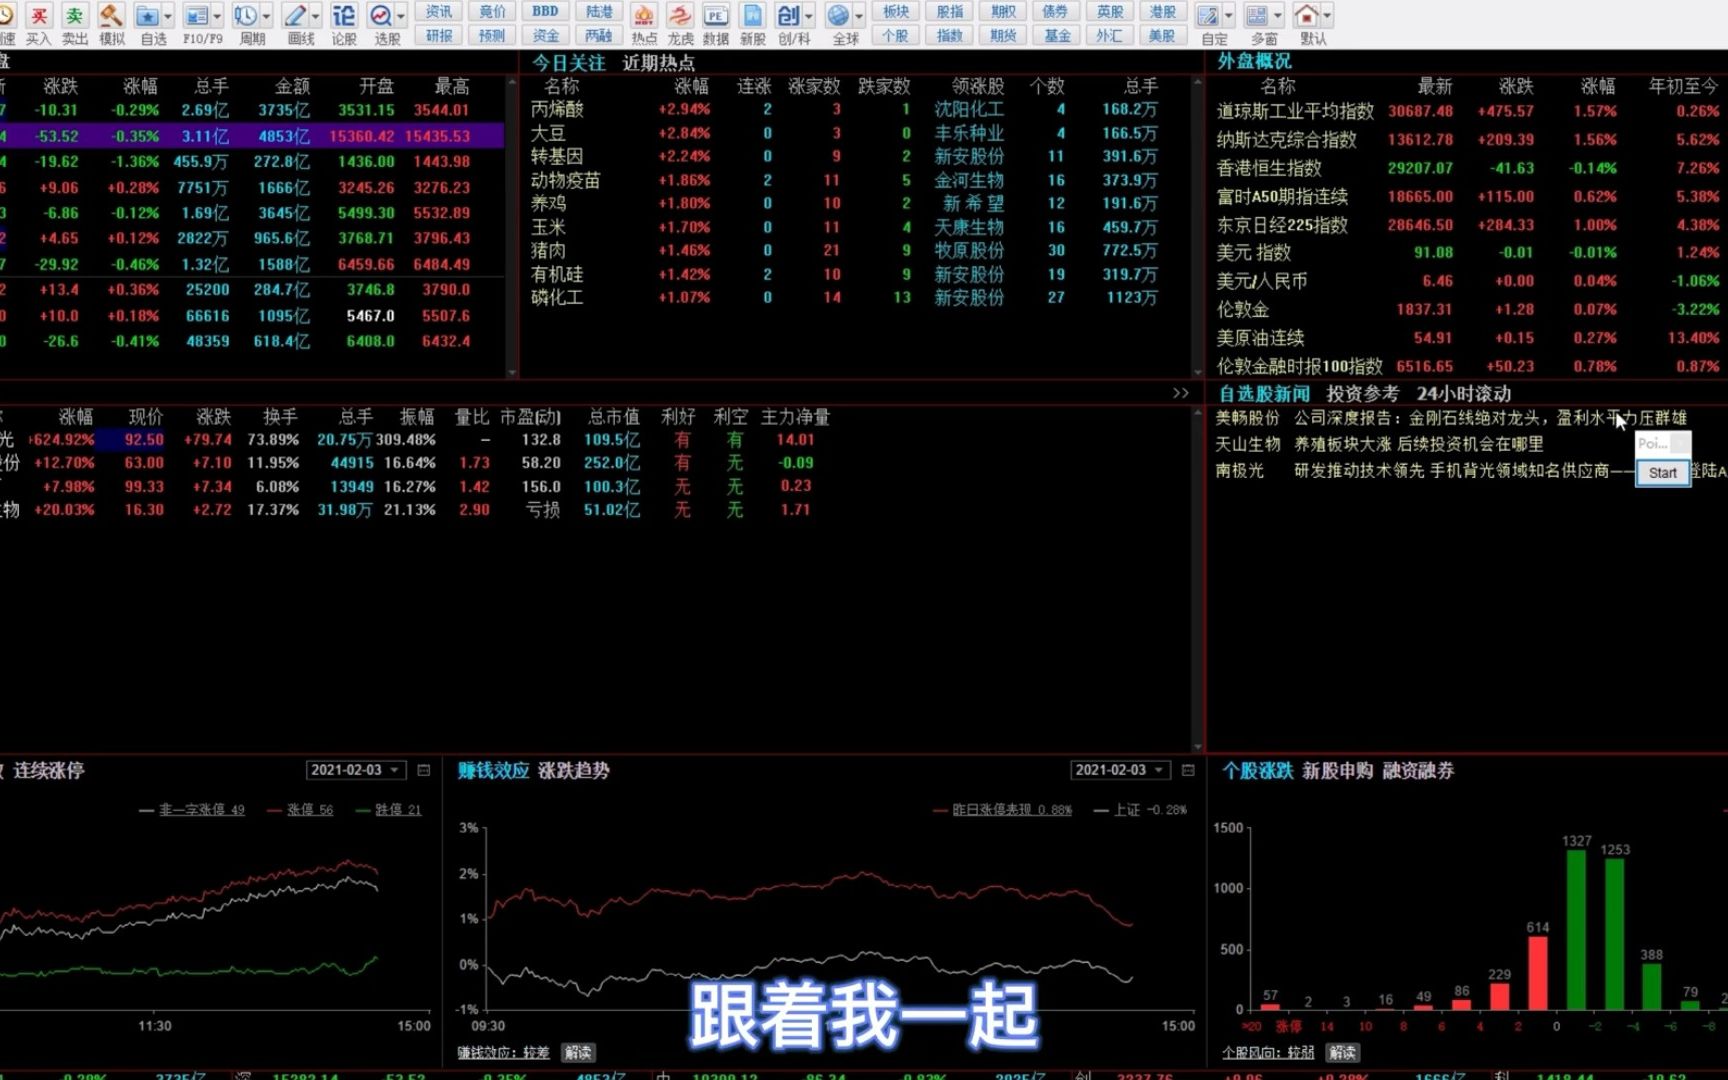Viewport: 1728px width, 1080px height.
Task: Click the settings icon beside 赚钱效应 chart date
Action: [1188, 770]
